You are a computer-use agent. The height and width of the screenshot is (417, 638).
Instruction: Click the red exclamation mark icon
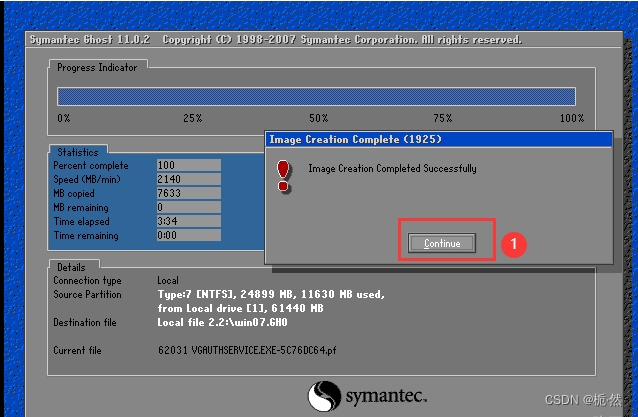283,176
